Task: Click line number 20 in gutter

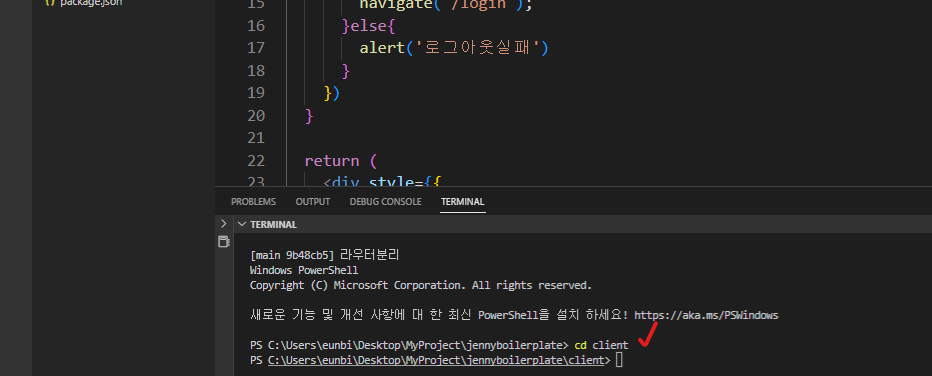Action: tap(256, 115)
